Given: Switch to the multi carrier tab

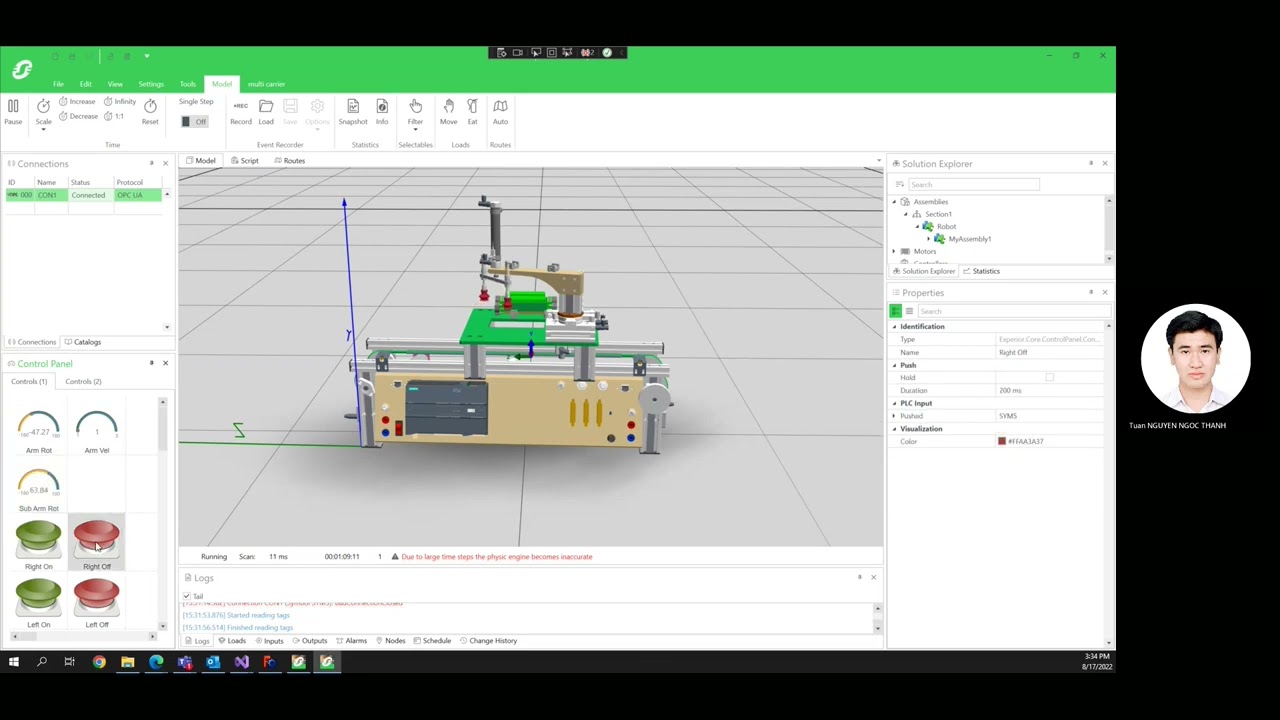Looking at the screenshot, I should (266, 84).
